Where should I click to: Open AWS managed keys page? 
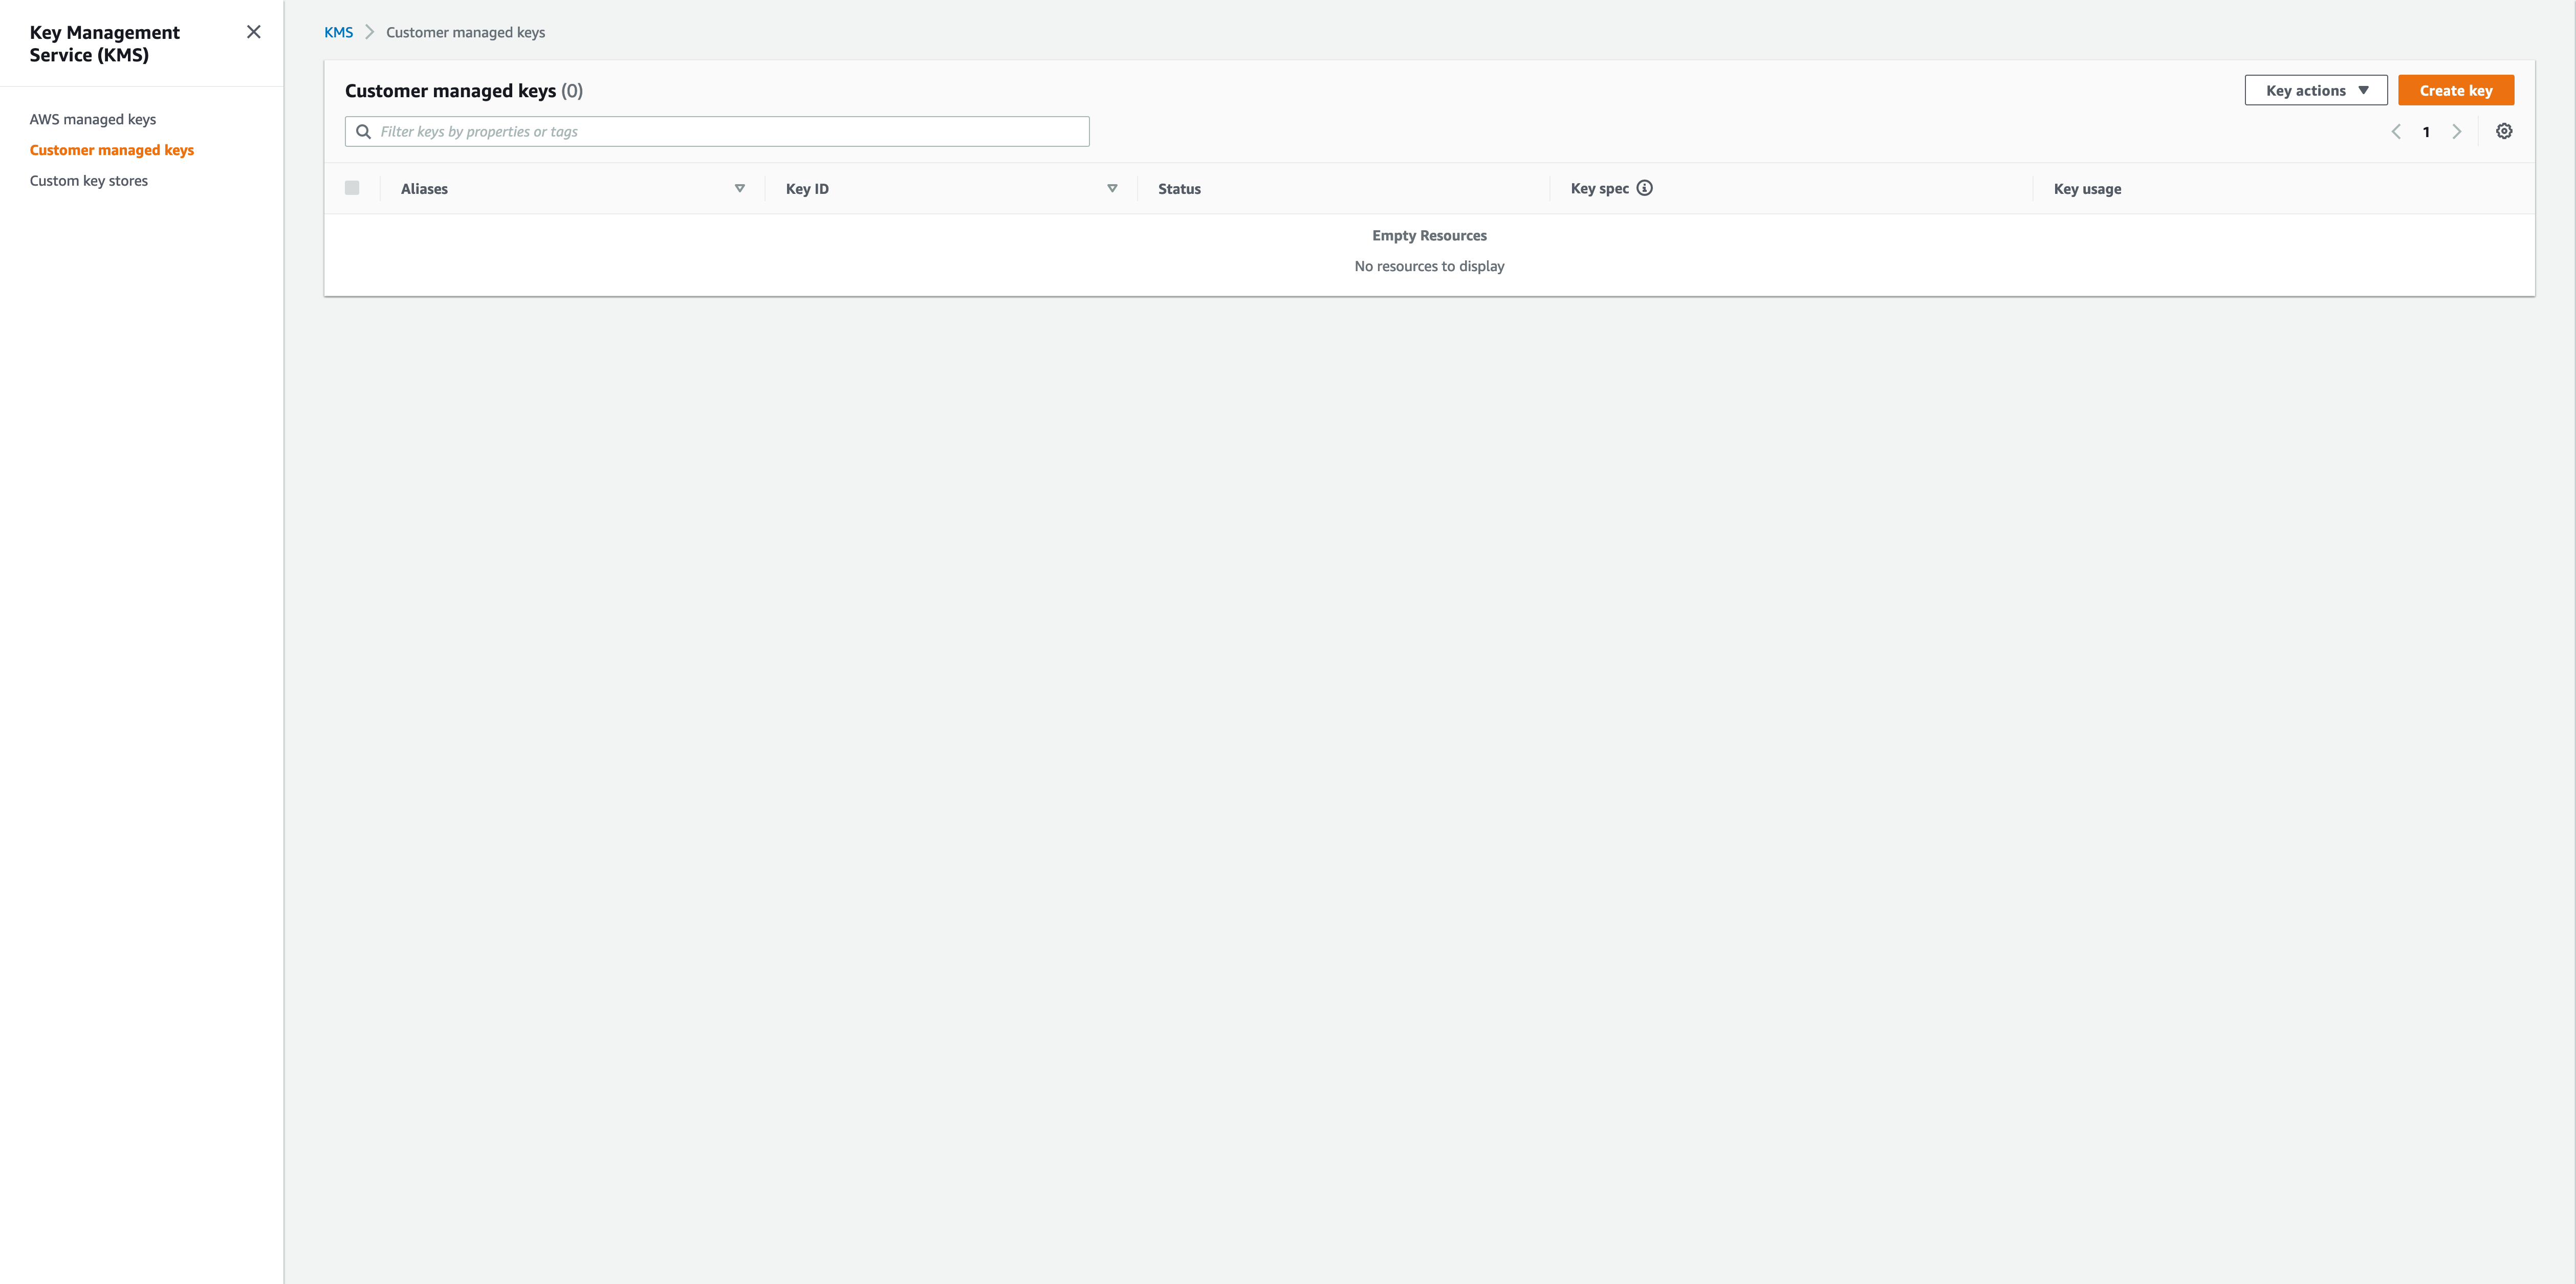(93, 119)
